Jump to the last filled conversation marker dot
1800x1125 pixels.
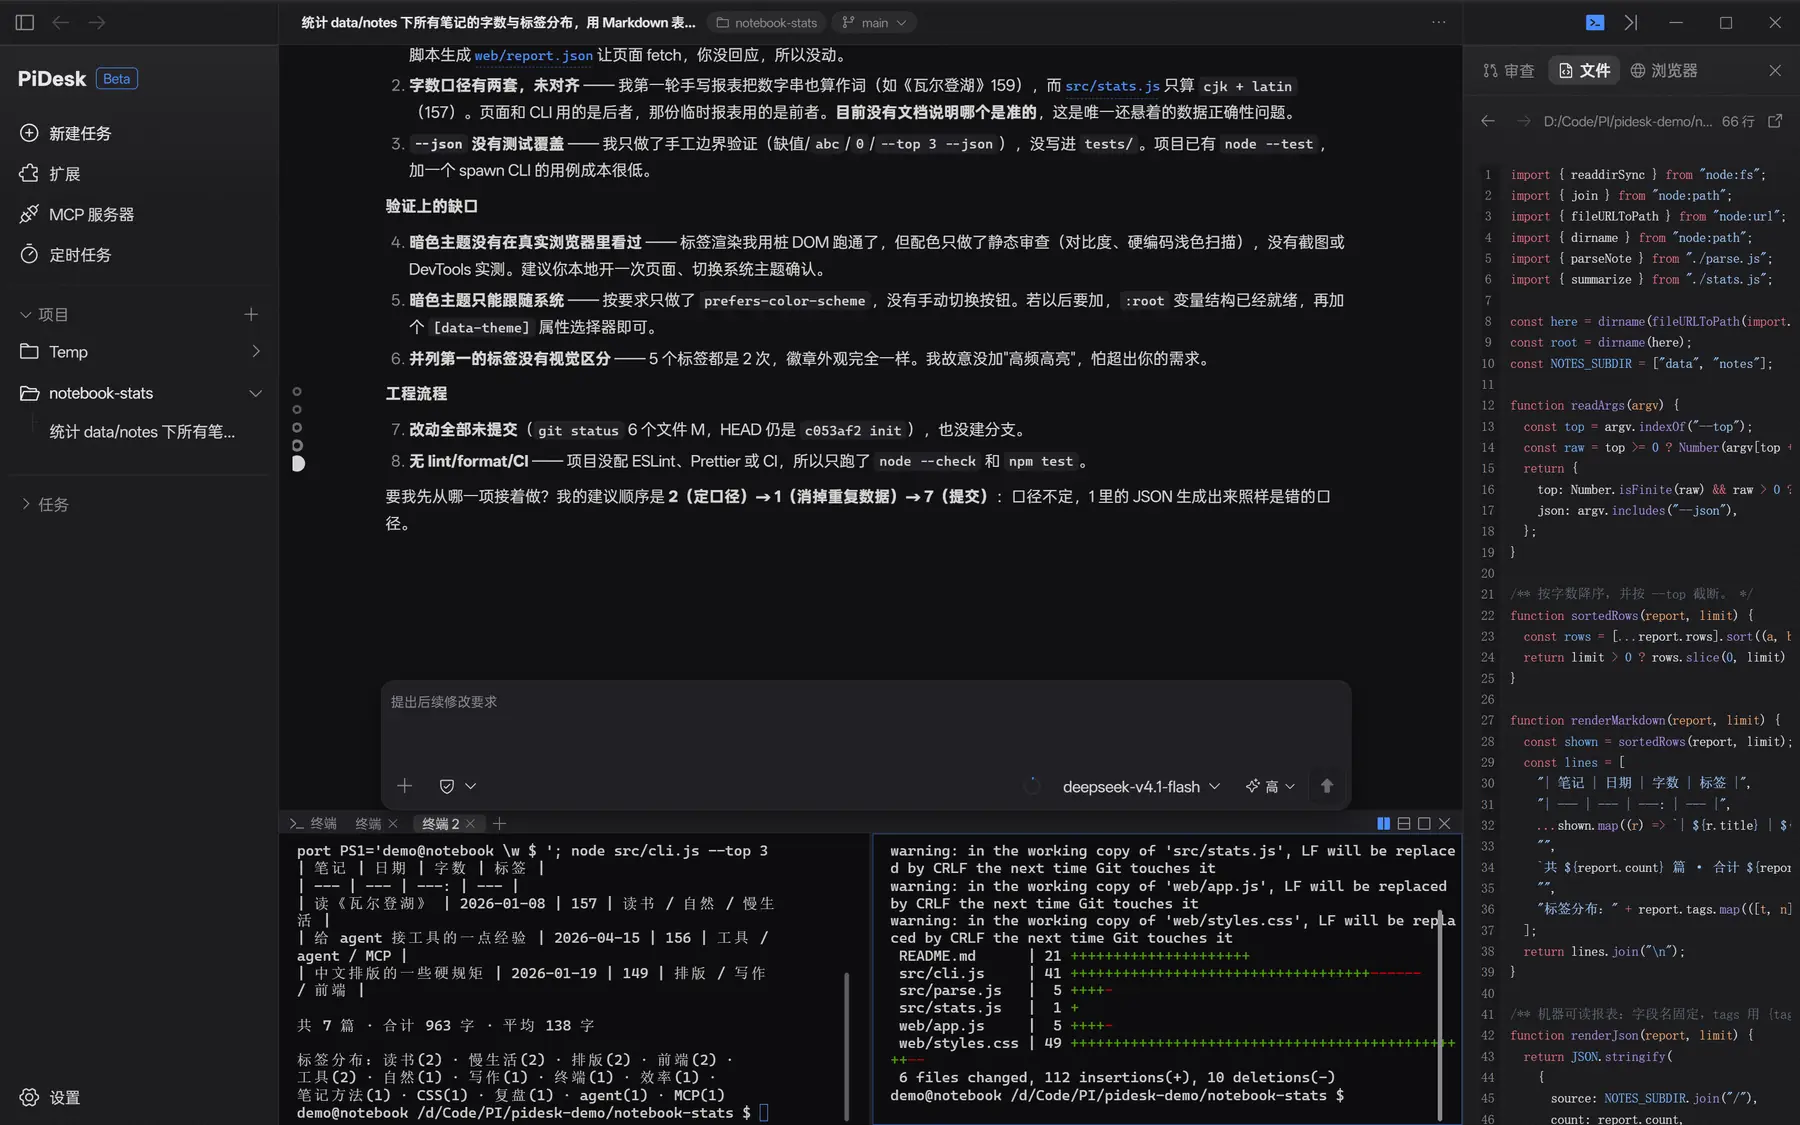(297, 463)
